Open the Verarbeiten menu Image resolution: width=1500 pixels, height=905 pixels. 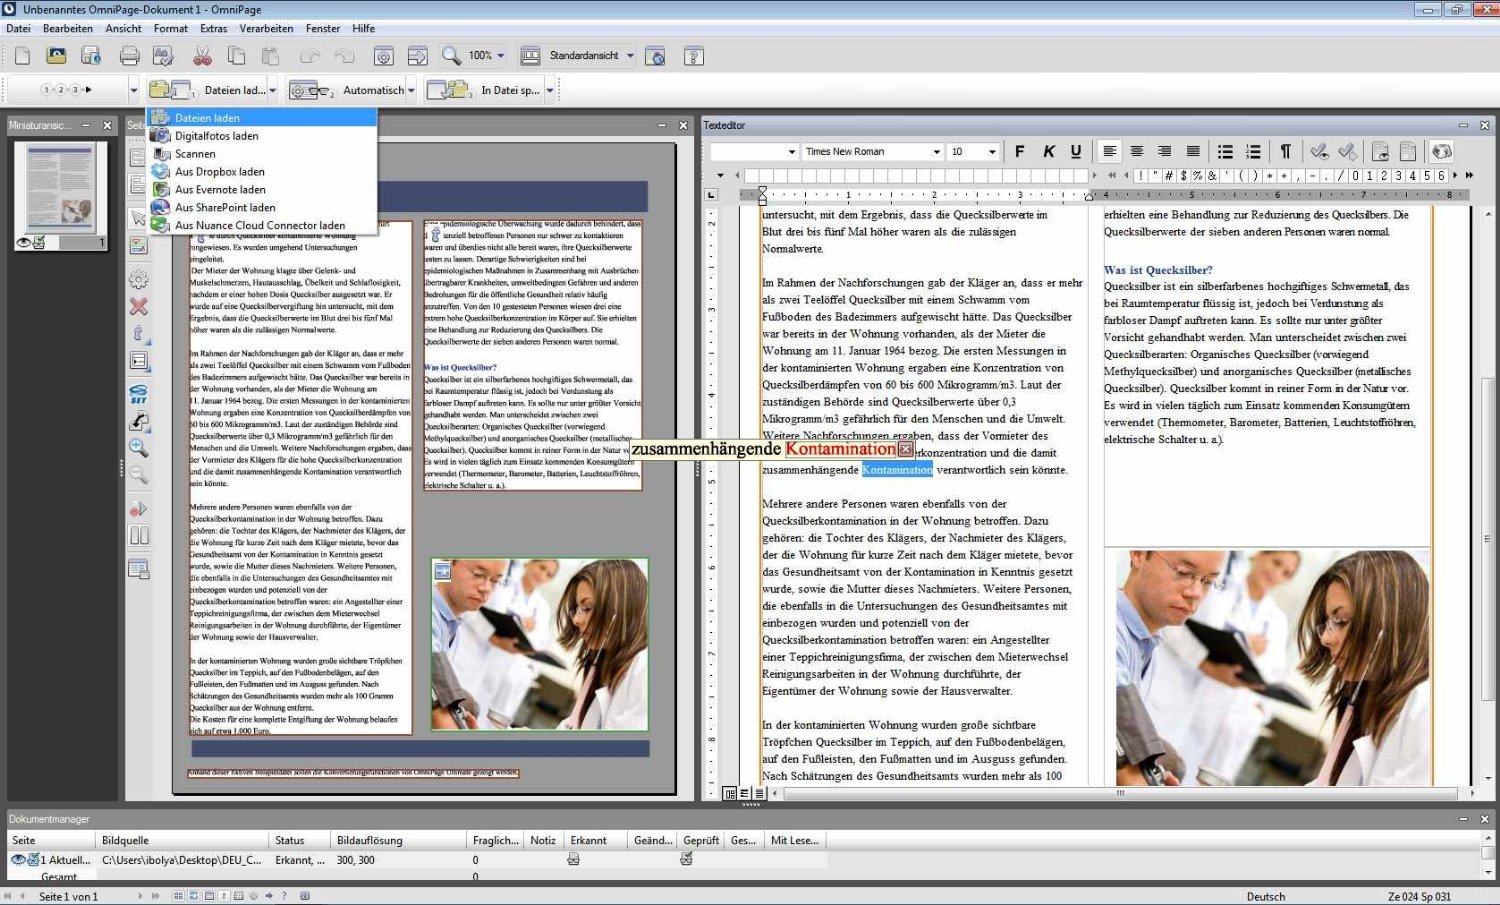[x=266, y=29]
